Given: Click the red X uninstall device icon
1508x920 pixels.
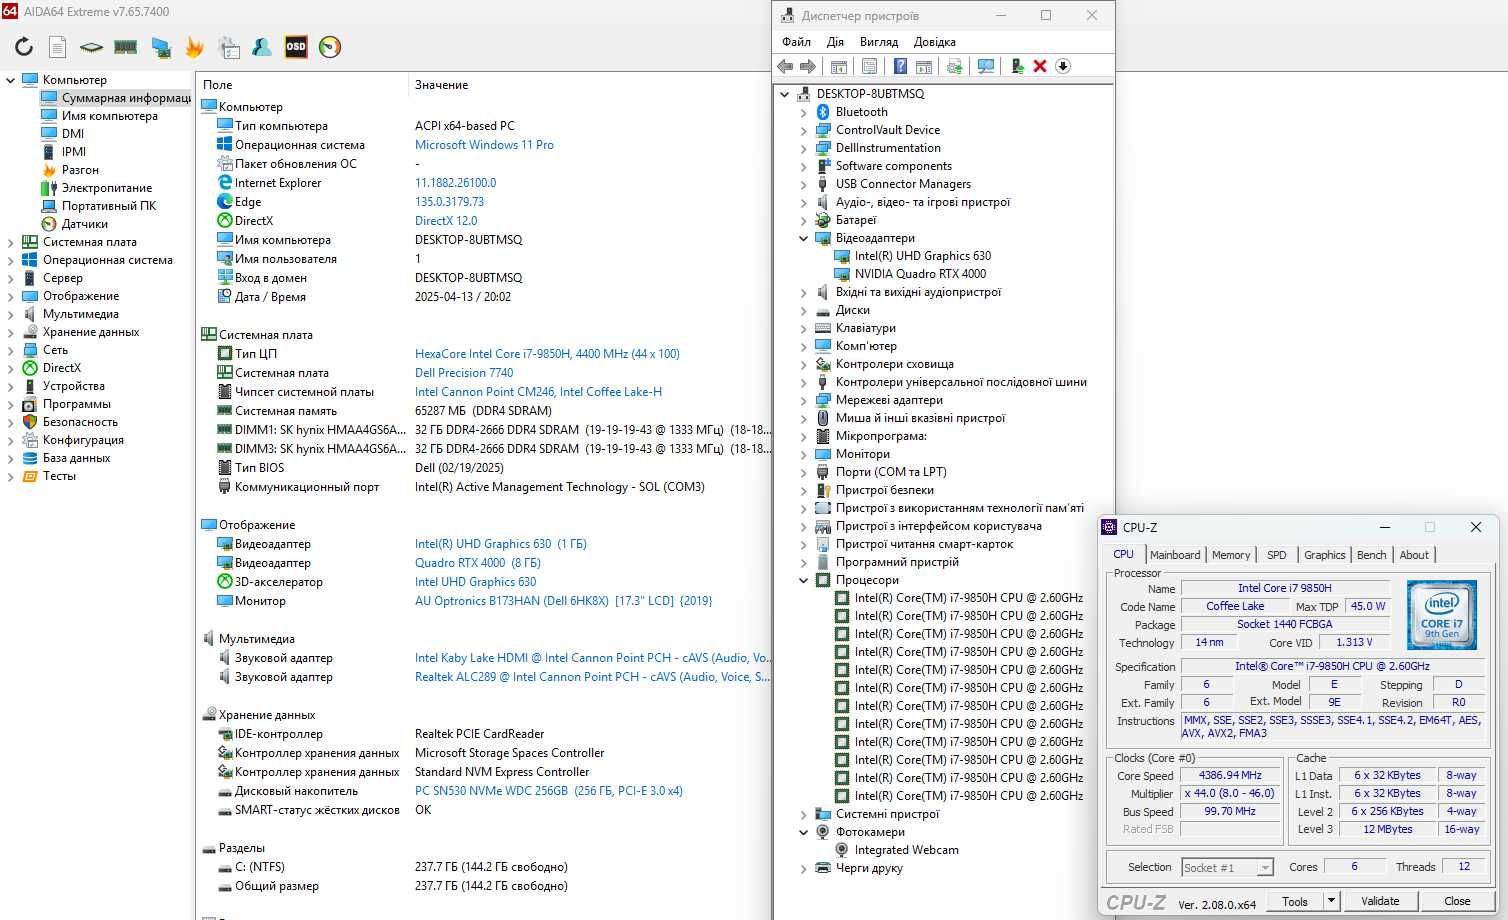Looking at the screenshot, I should point(1040,66).
